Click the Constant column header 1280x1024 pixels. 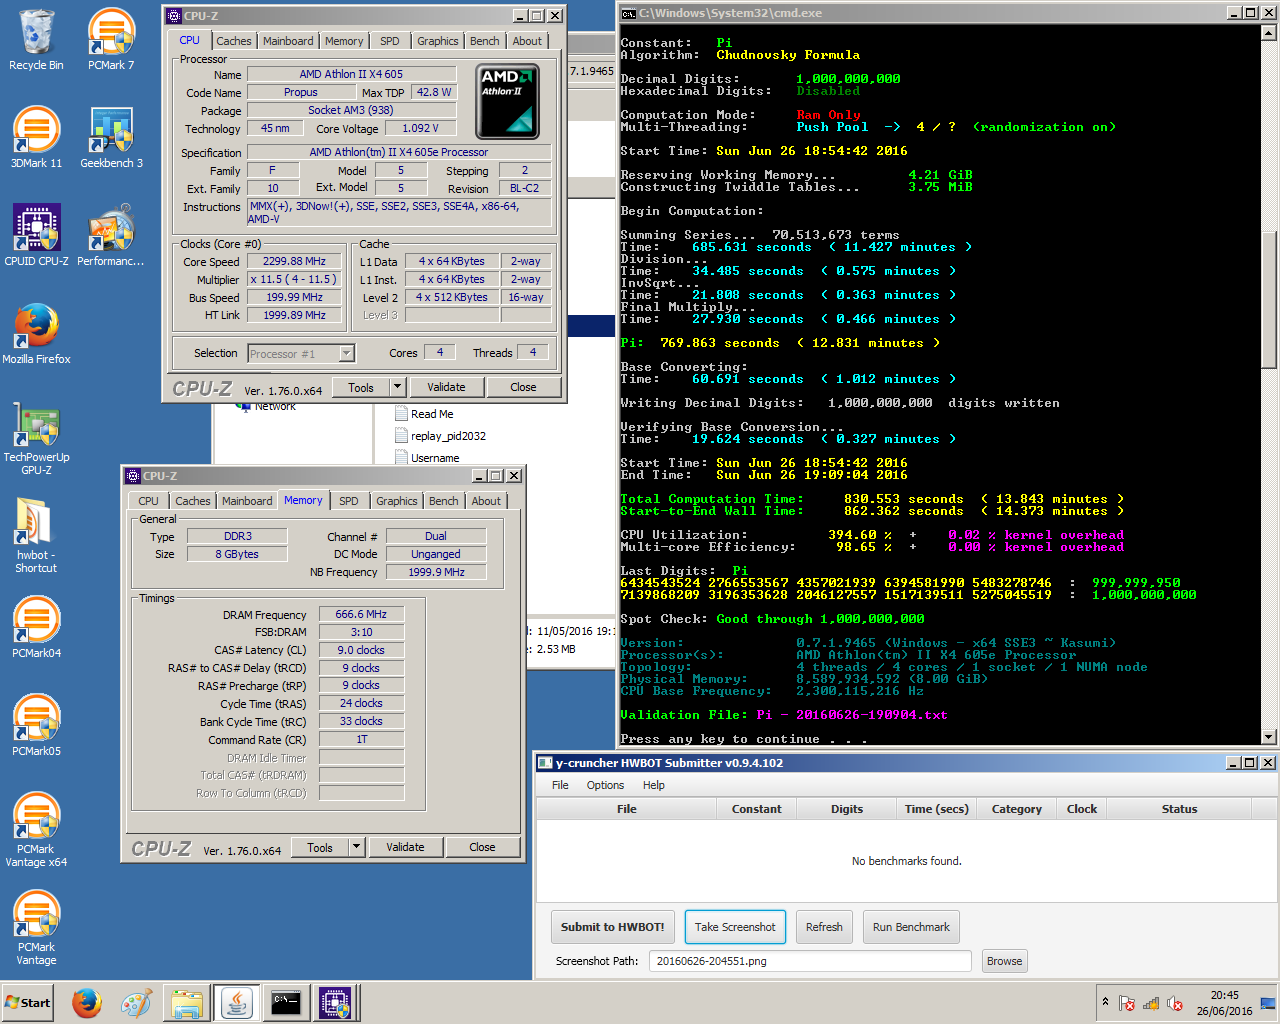(756, 809)
